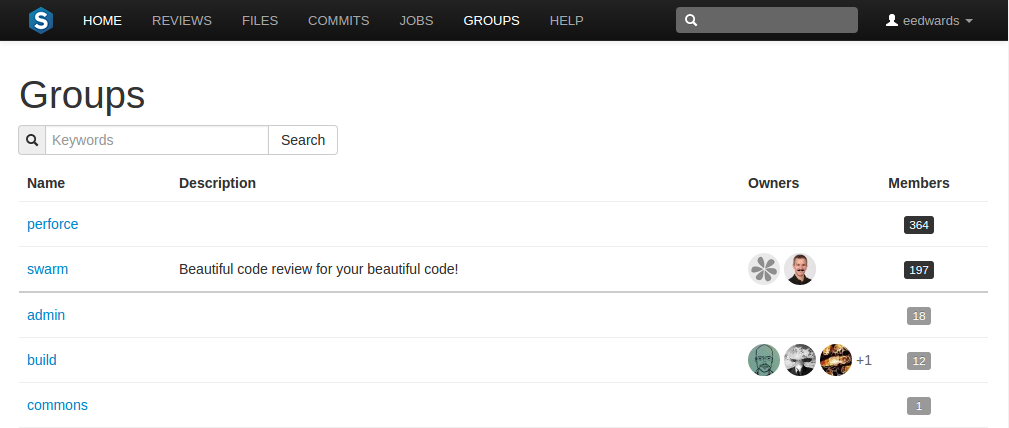
Task: Open the COMMITS navigation item
Action: click(x=338, y=21)
